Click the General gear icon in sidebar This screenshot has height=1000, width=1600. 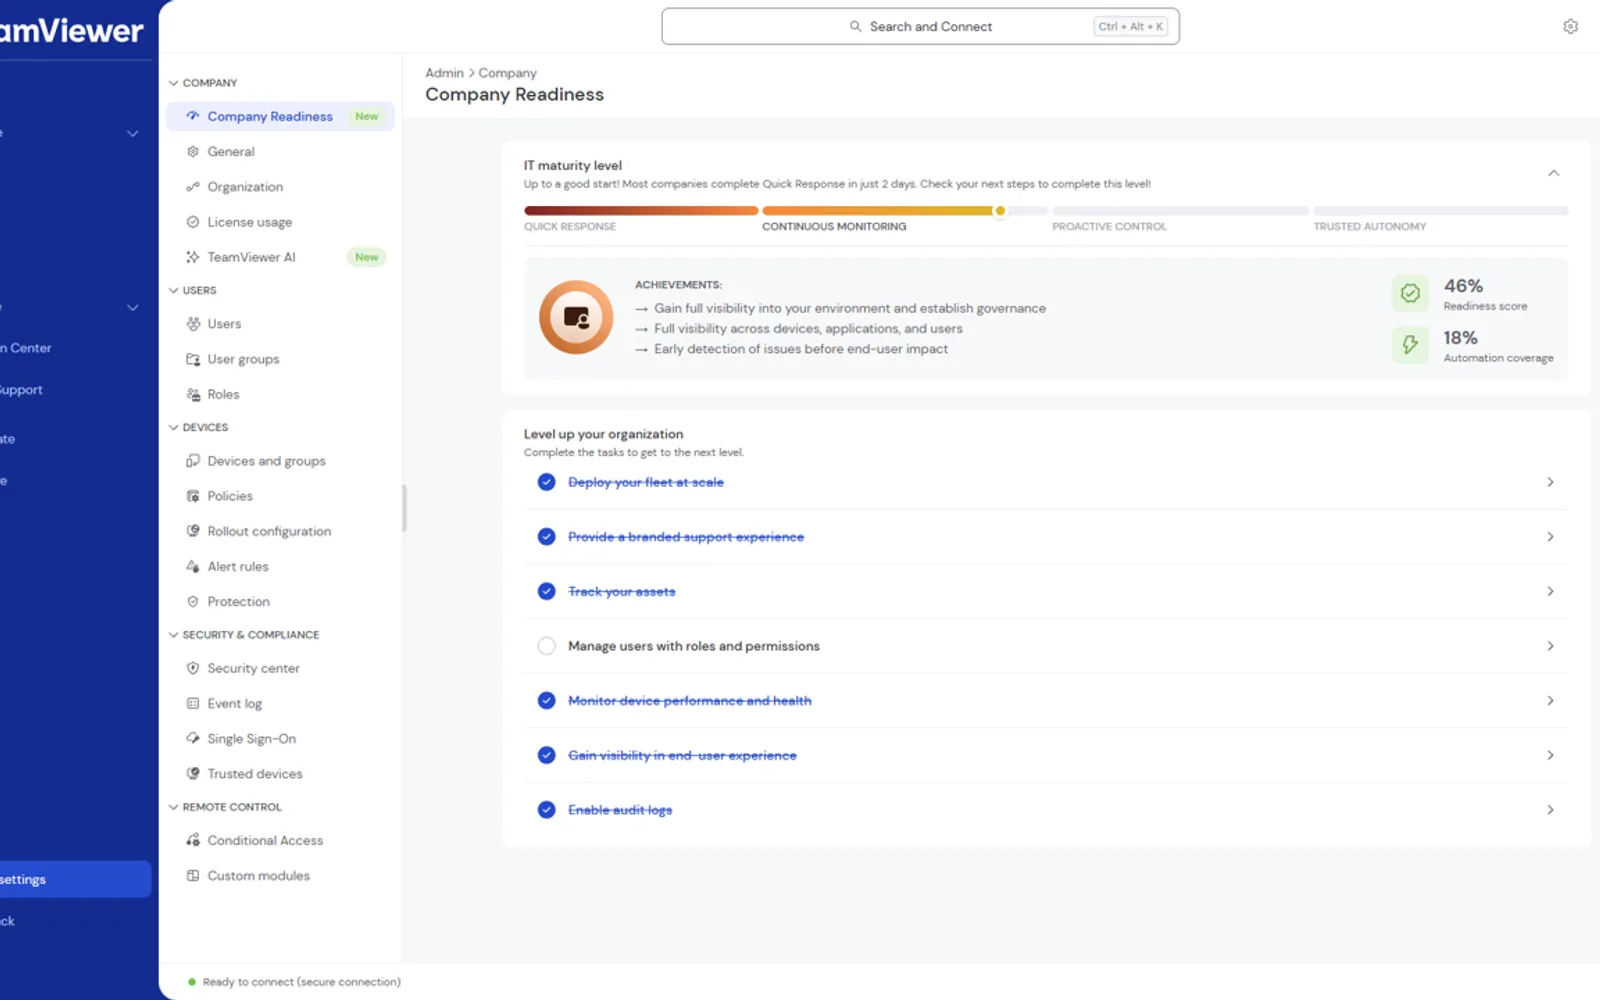(x=193, y=152)
